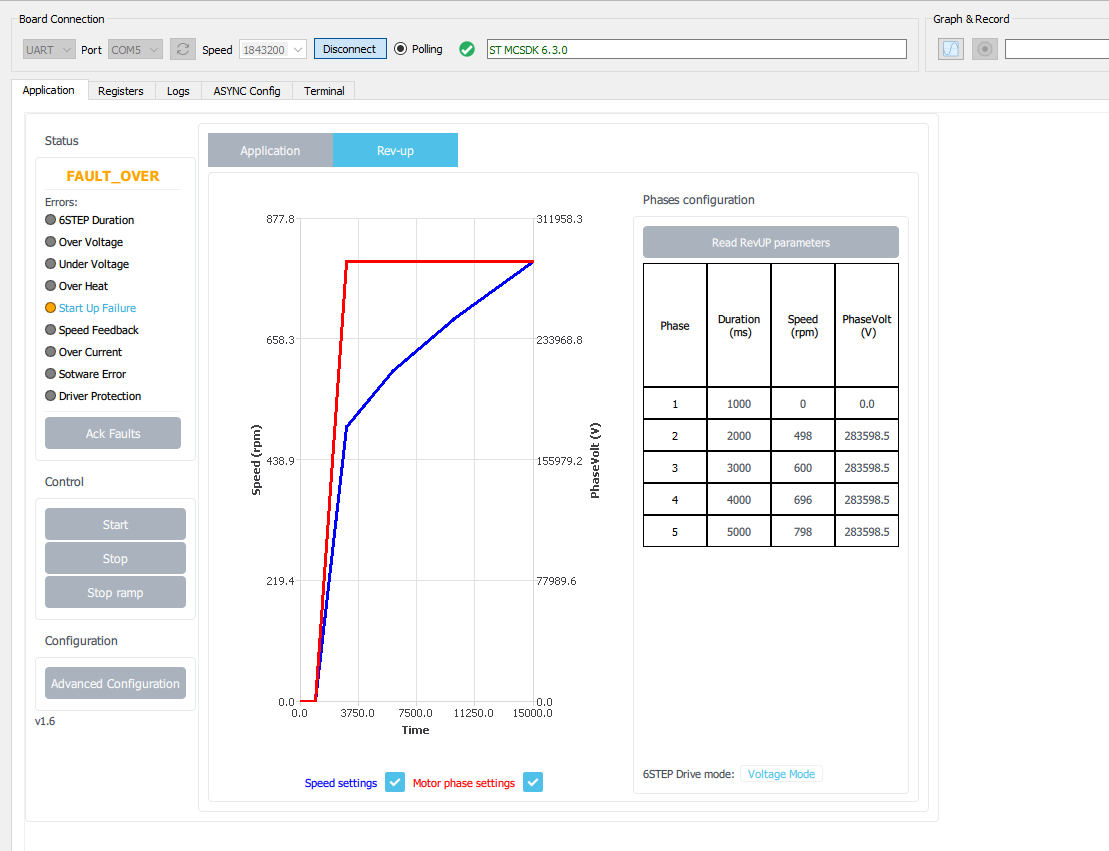1109x851 pixels.
Task: Click the Voltage Mode drive mode label
Action: [781, 773]
